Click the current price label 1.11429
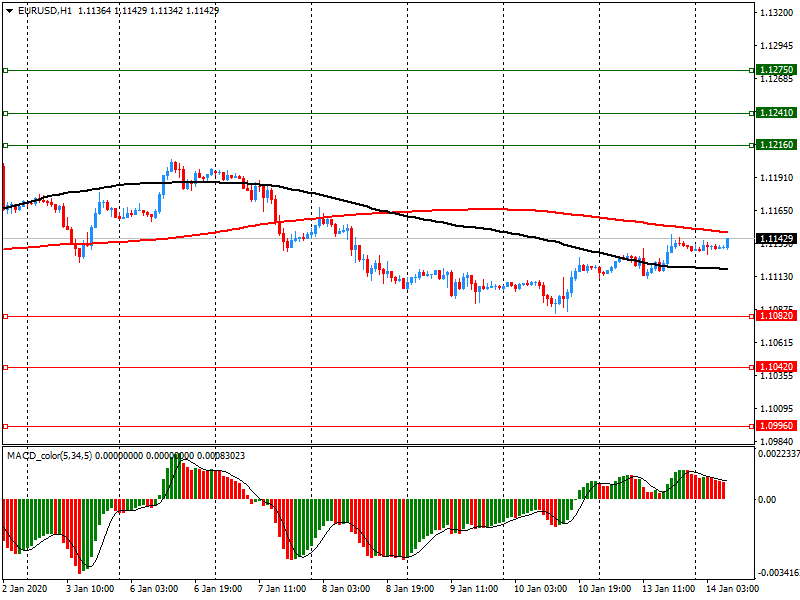 pos(775,239)
